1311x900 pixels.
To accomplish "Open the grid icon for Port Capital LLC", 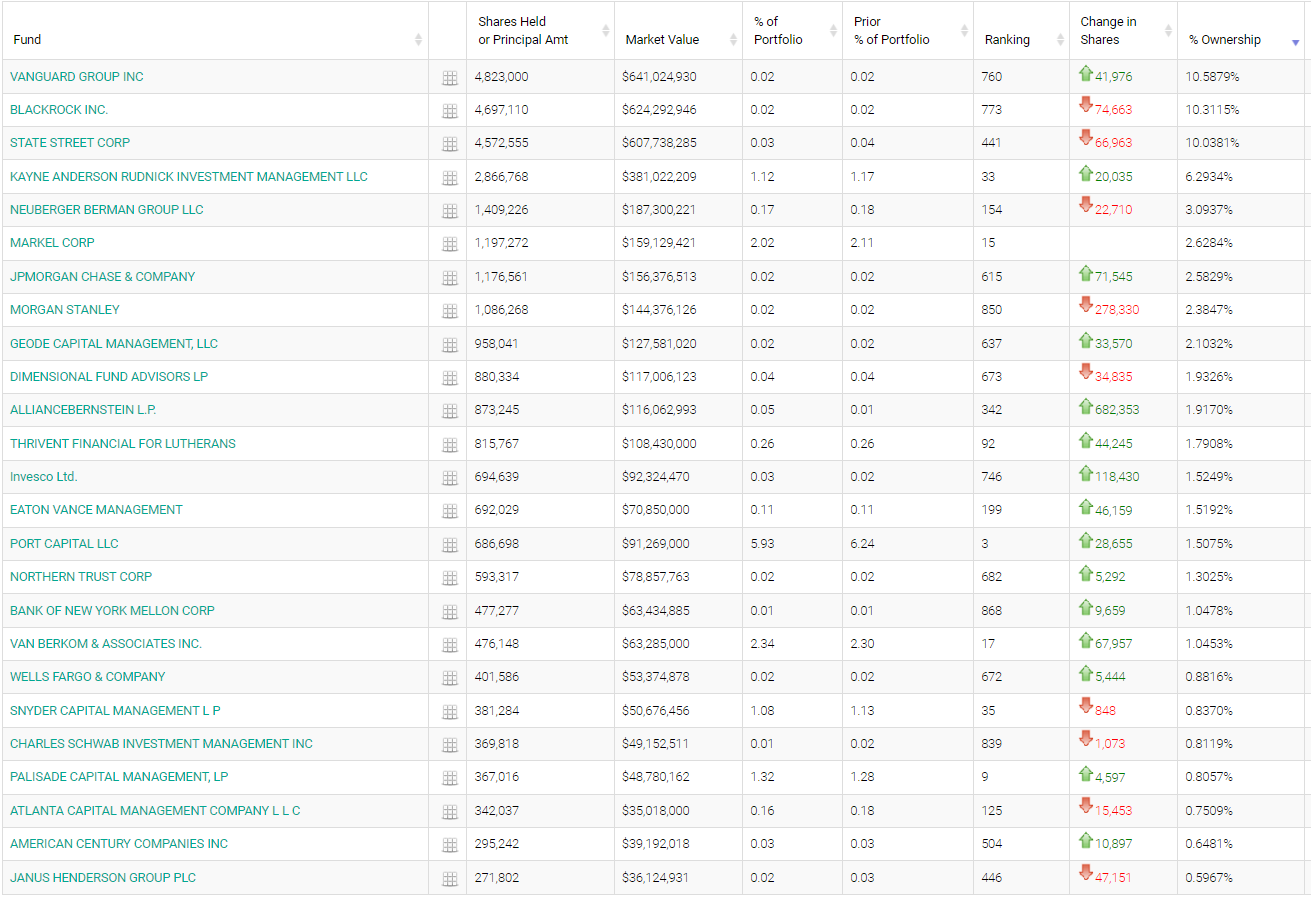I will click(450, 545).
